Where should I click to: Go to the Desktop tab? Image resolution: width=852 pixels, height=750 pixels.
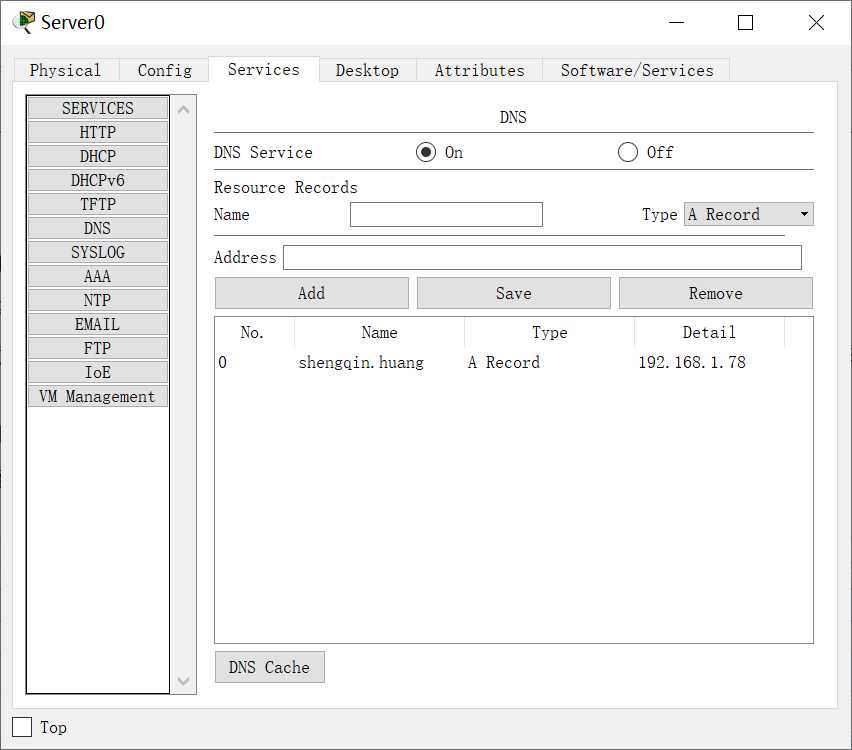pos(367,70)
